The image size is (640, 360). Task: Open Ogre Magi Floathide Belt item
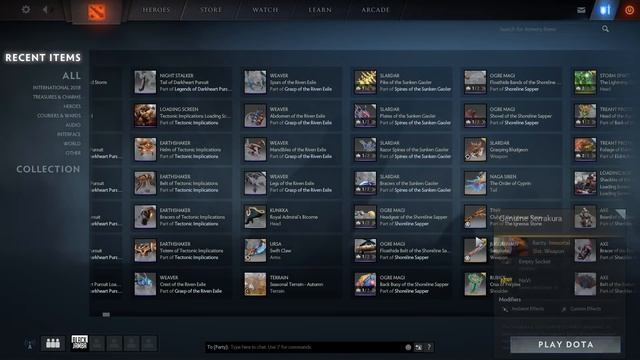click(x=402, y=250)
